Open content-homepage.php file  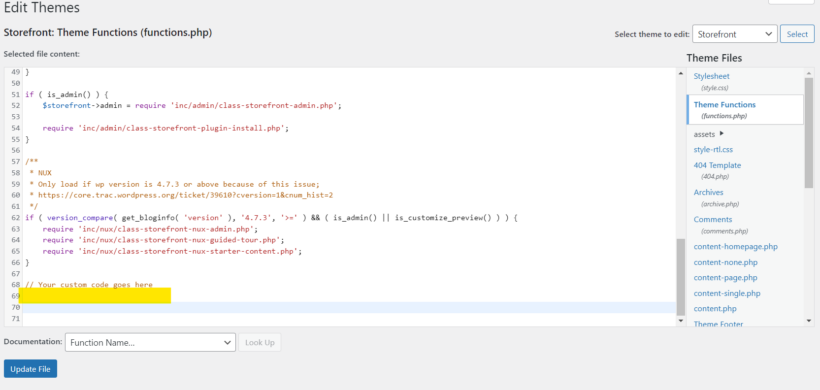(x=735, y=246)
